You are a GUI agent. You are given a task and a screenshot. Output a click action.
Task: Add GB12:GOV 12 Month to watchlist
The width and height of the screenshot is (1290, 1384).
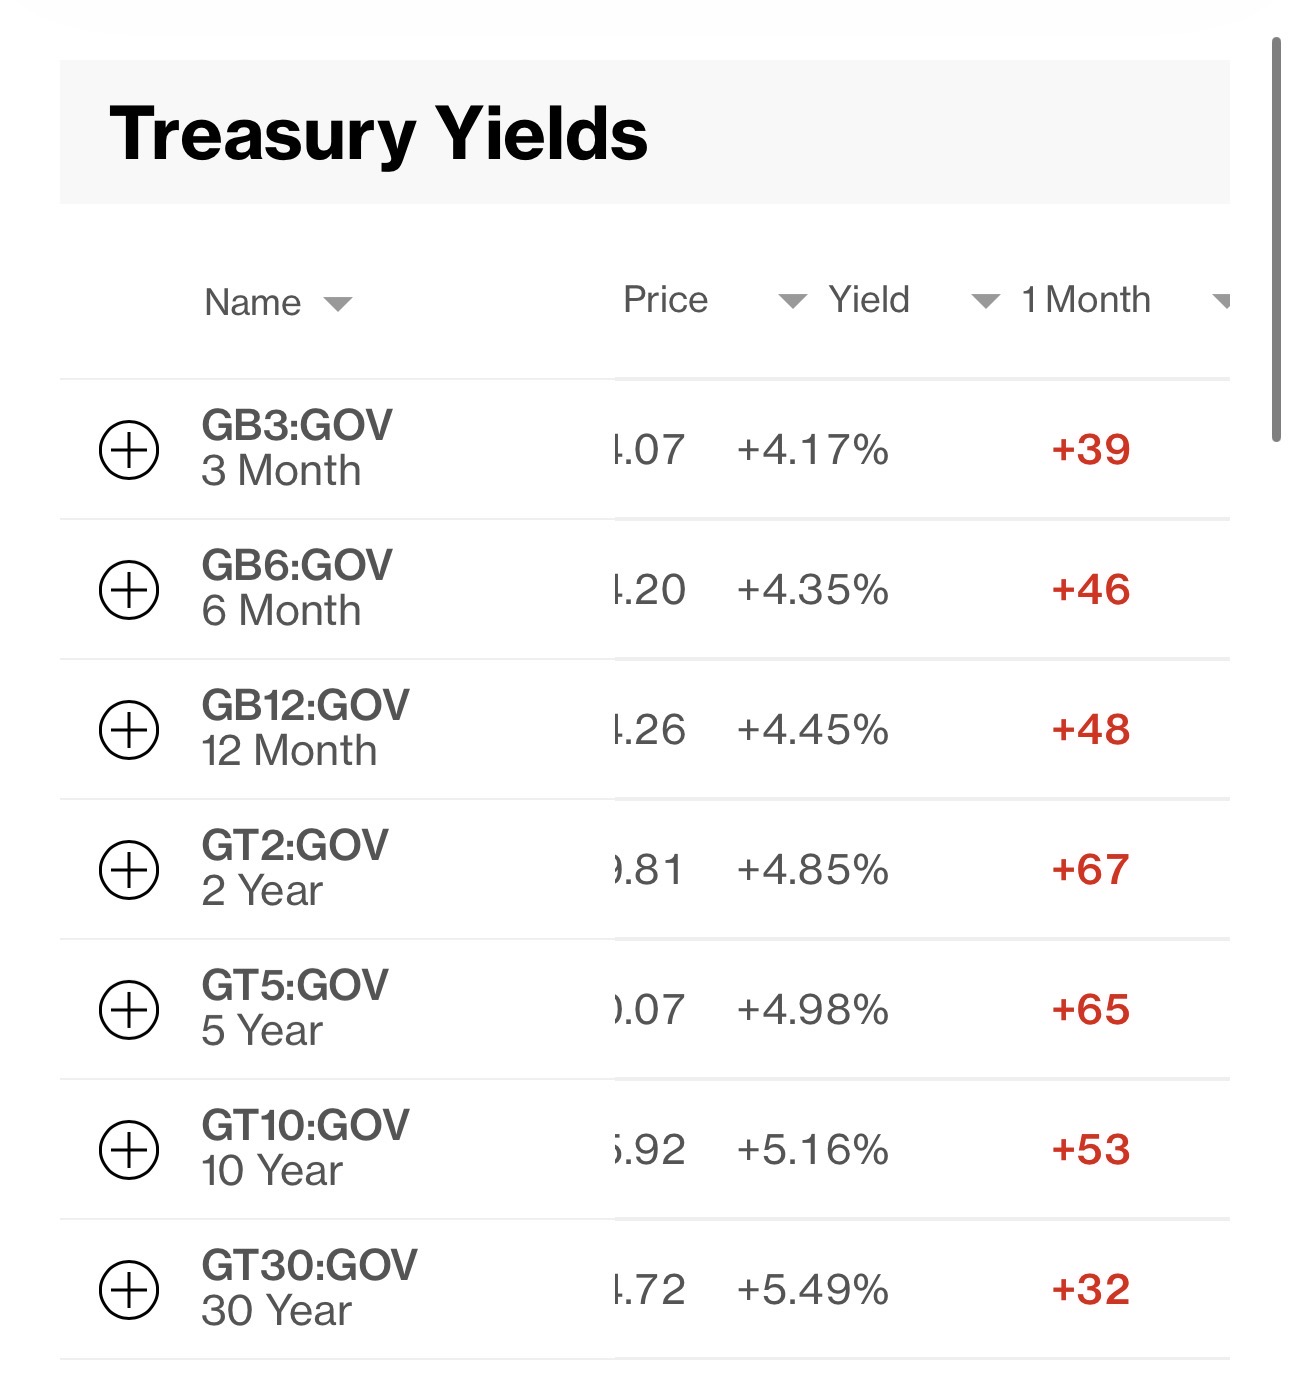coord(129,730)
